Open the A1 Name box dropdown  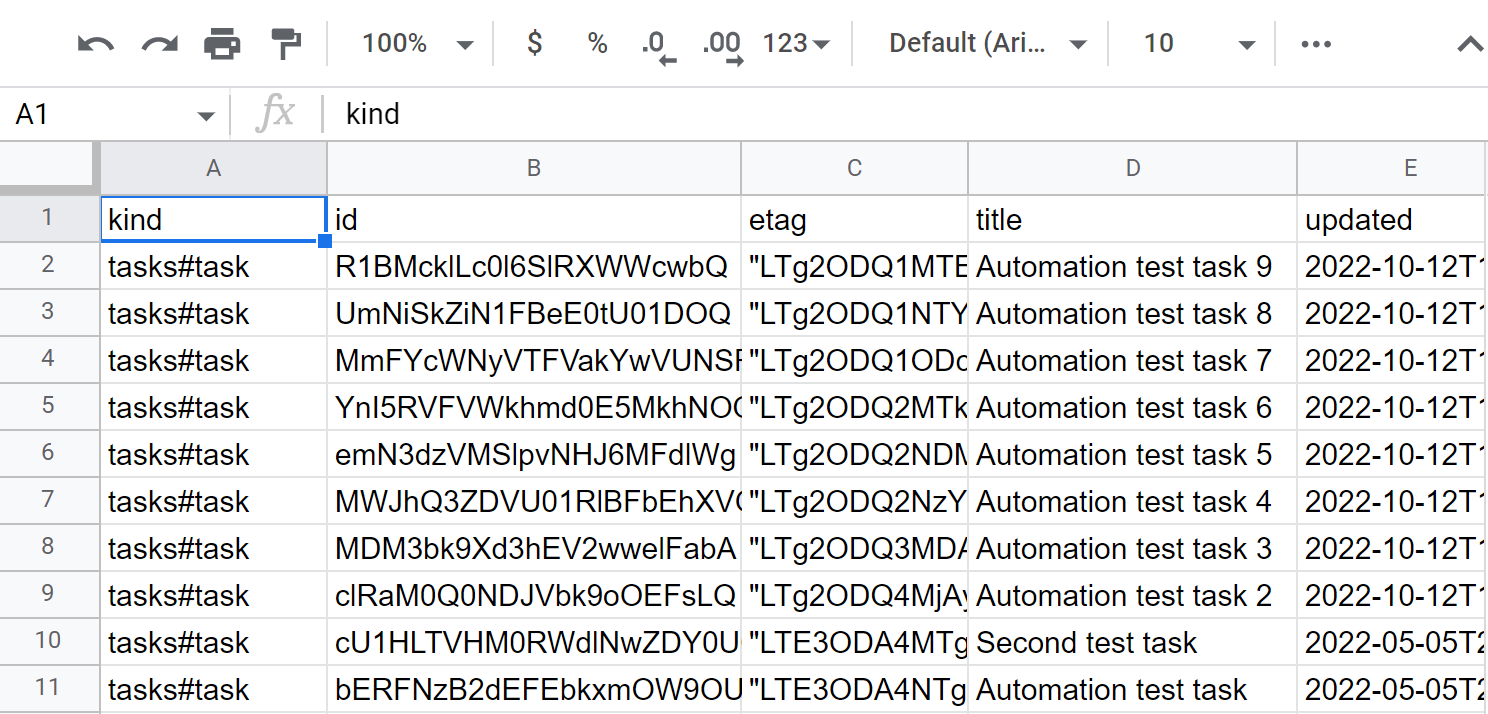click(206, 115)
